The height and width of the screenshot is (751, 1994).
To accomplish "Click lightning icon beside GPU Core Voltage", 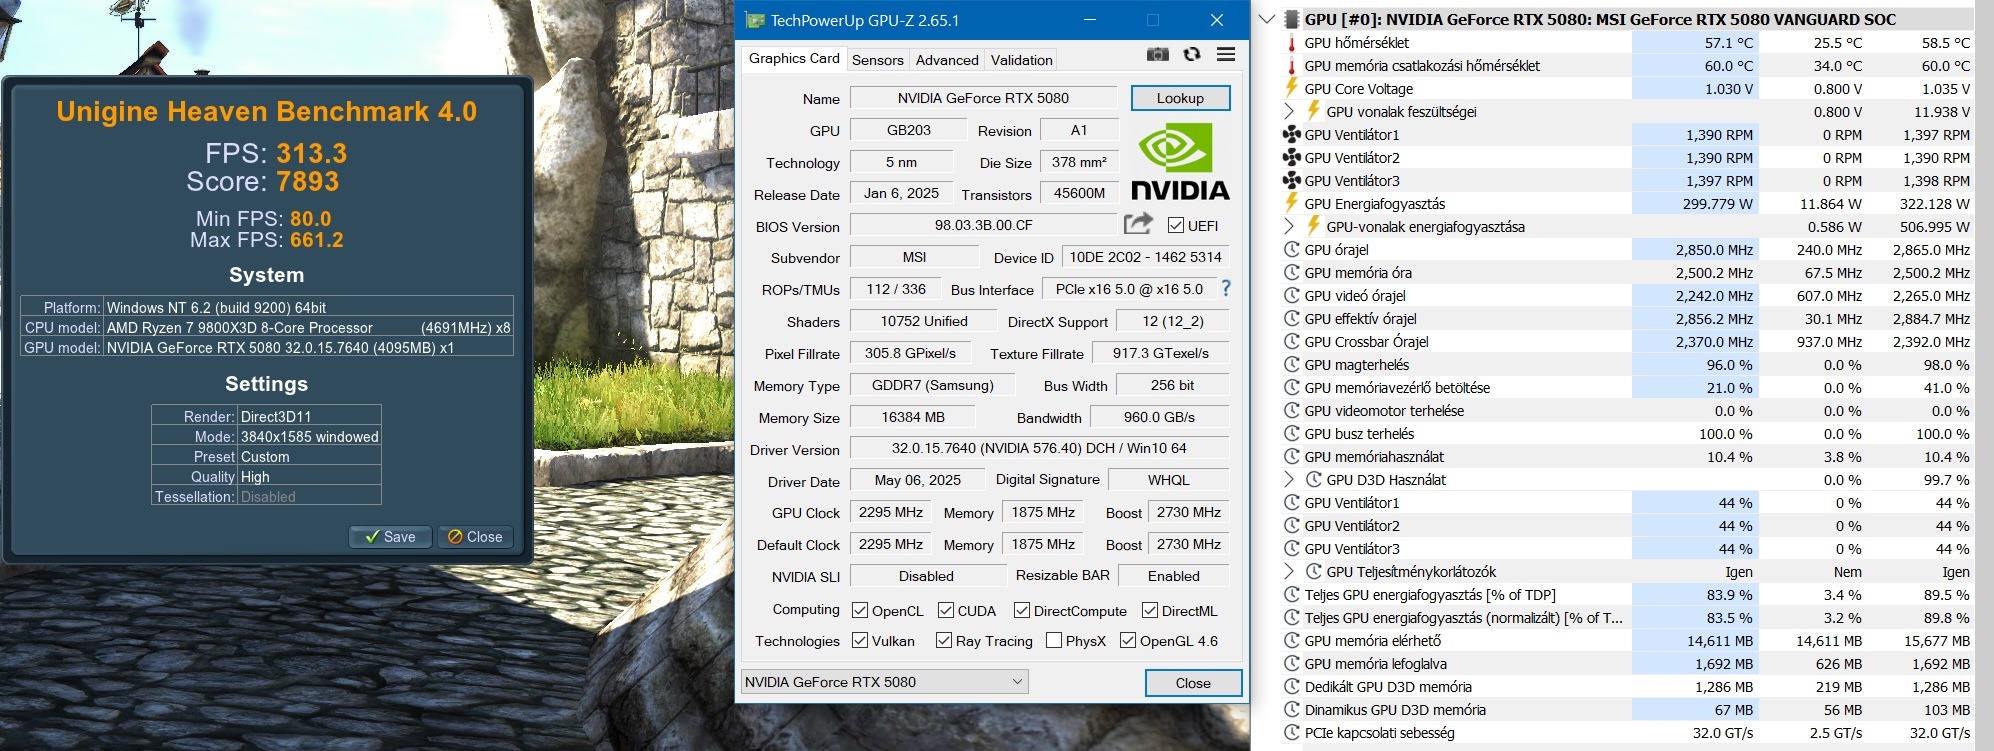I will coord(1292,89).
